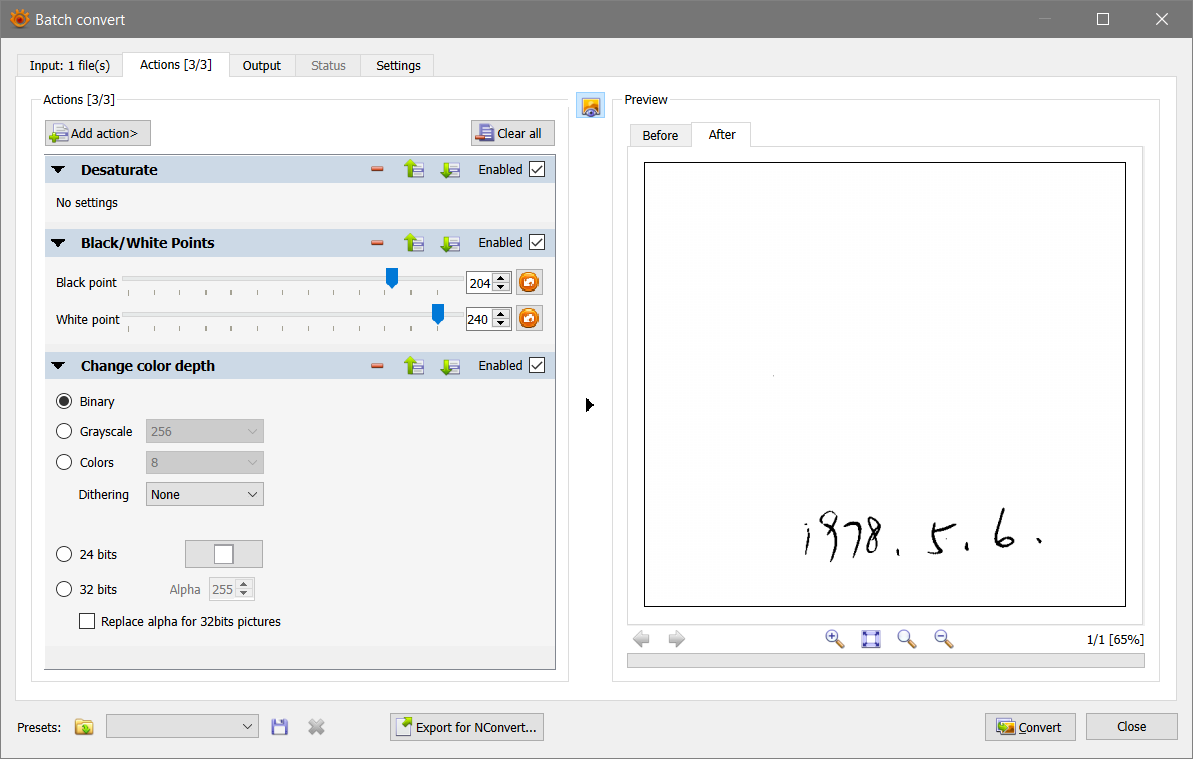Disable the Desaturate action checkbox
The width and height of the screenshot is (1193, 759).
click(x=537, y=170)
